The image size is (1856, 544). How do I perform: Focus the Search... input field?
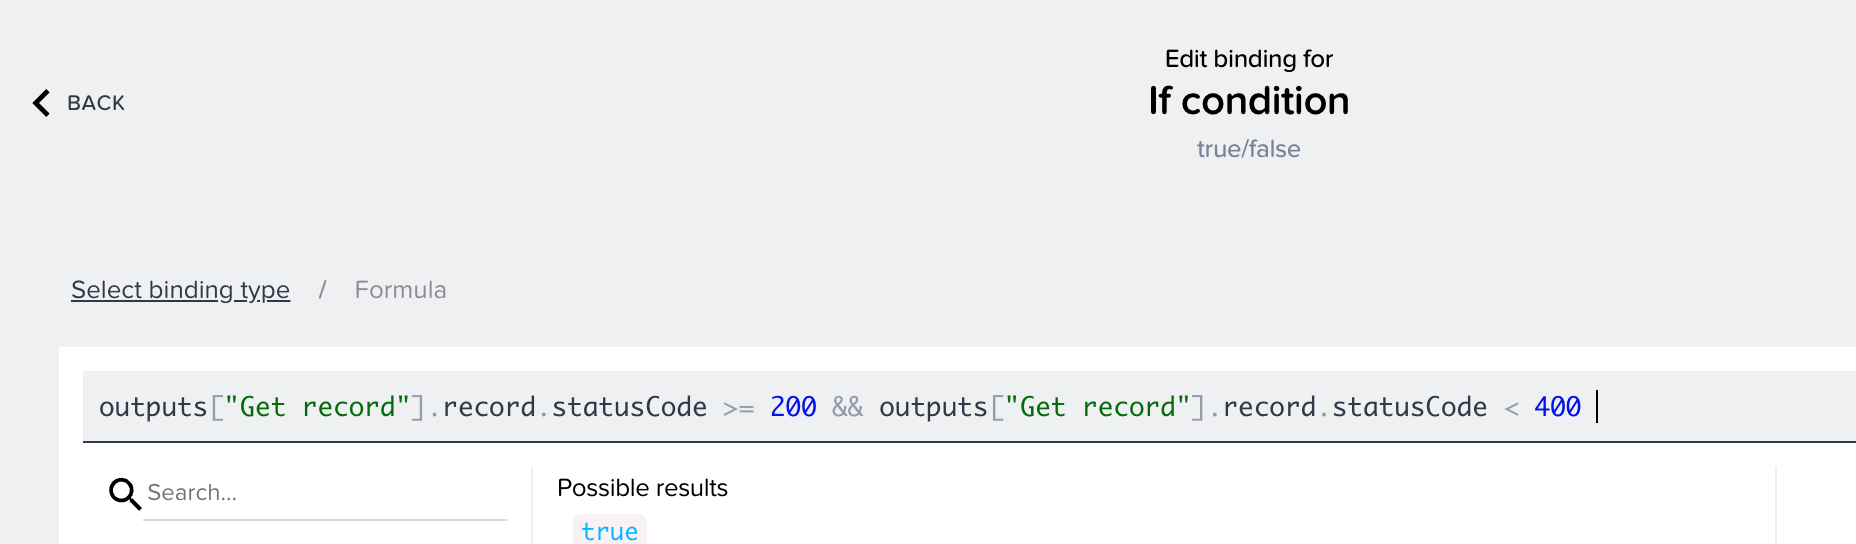[x=325, y=493]
